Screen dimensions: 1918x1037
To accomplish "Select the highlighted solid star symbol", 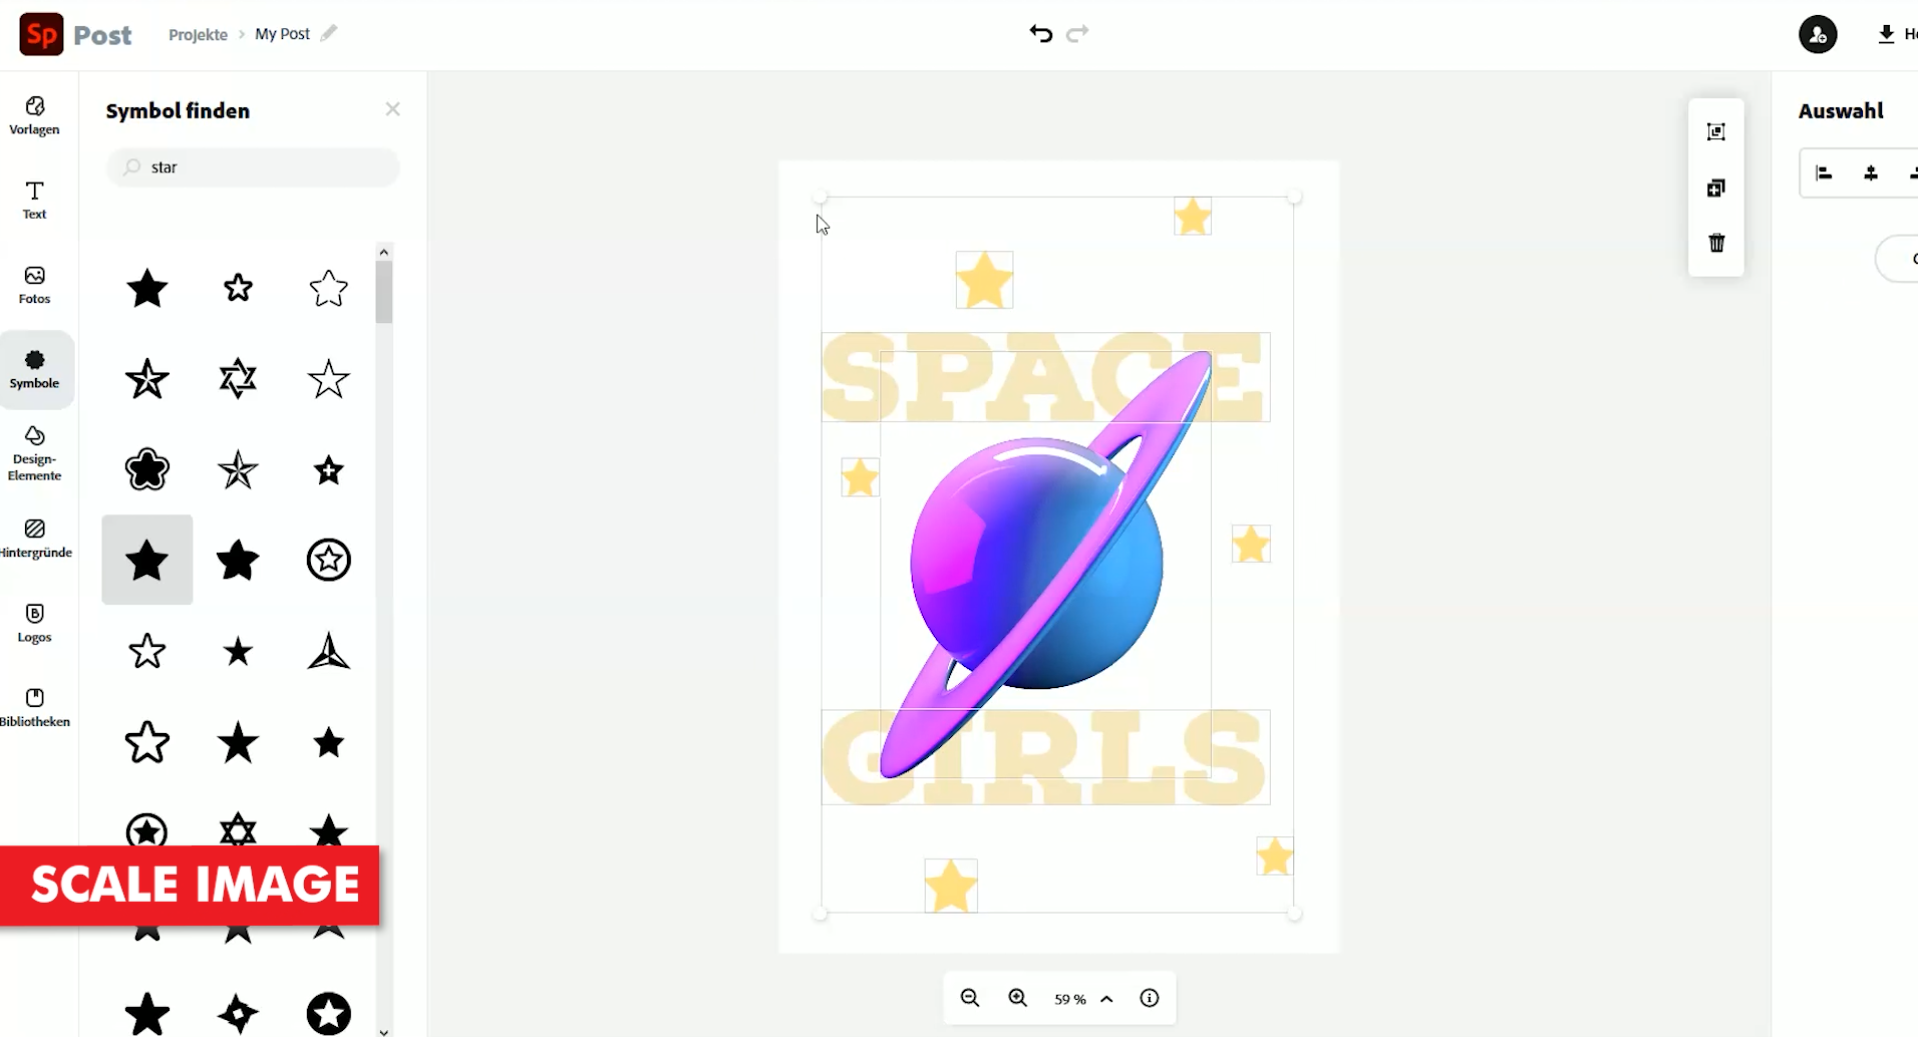I will [x=147, y=560].
